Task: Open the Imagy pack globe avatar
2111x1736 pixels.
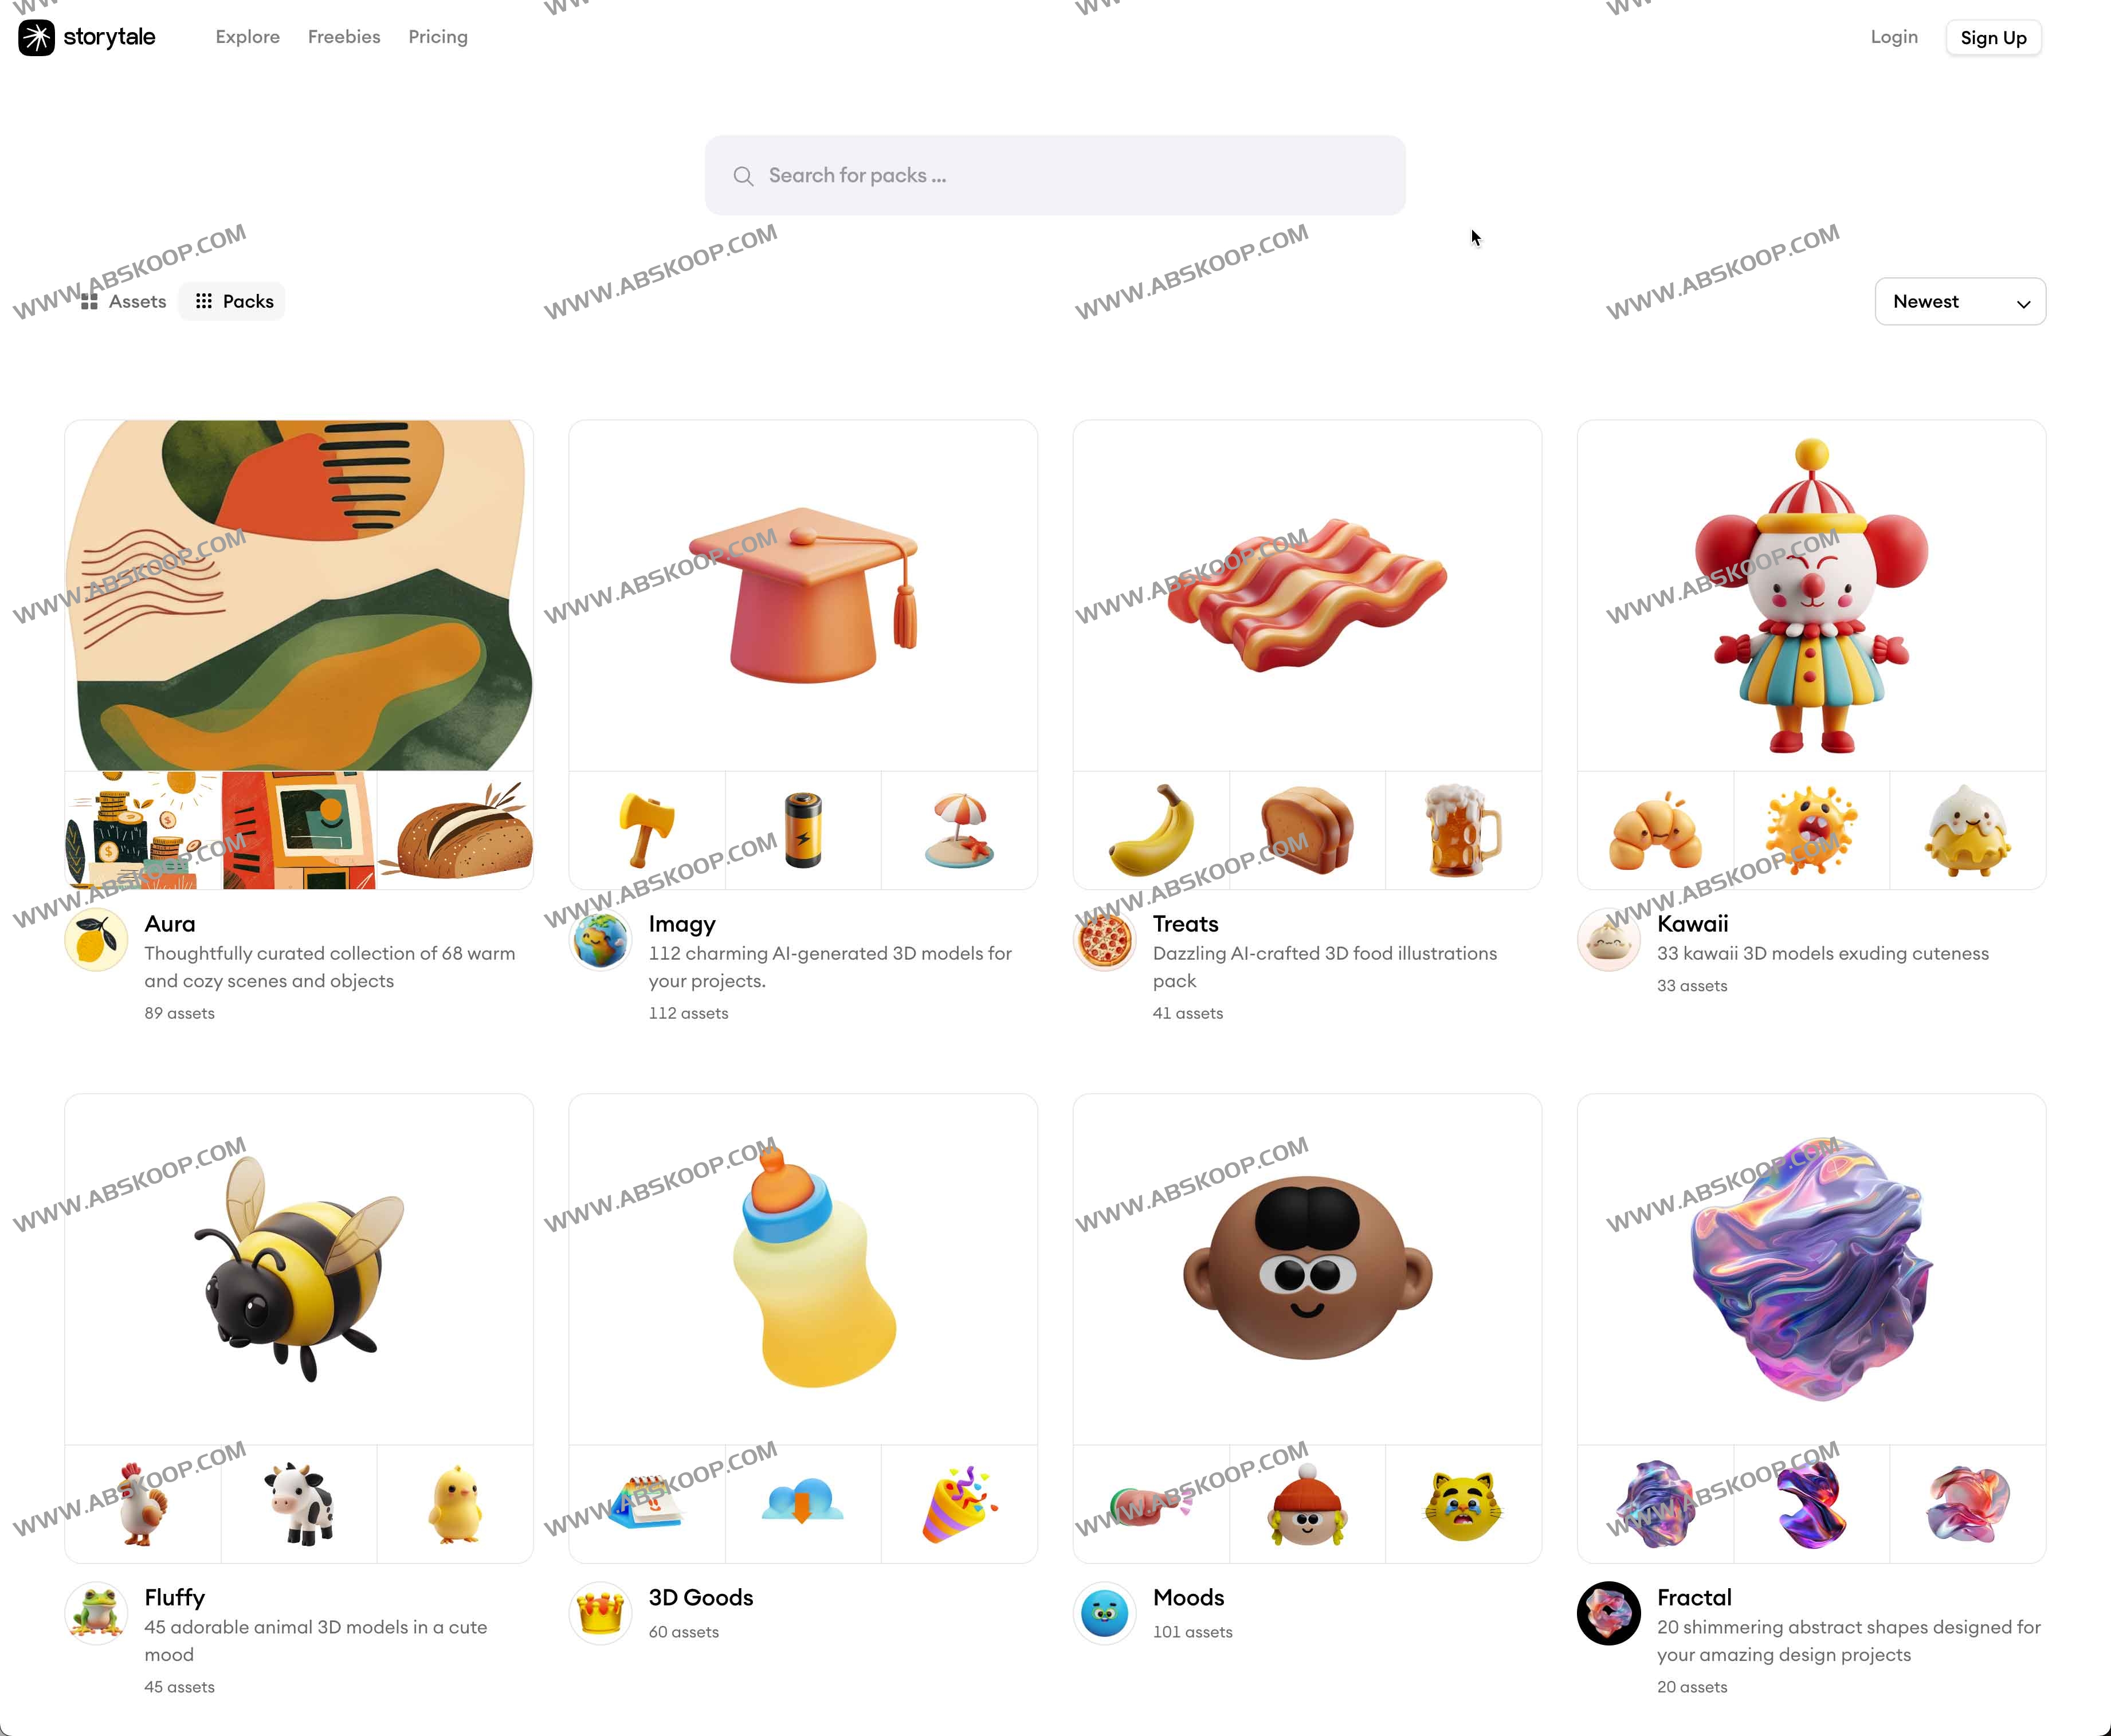Action: (600, 940)
